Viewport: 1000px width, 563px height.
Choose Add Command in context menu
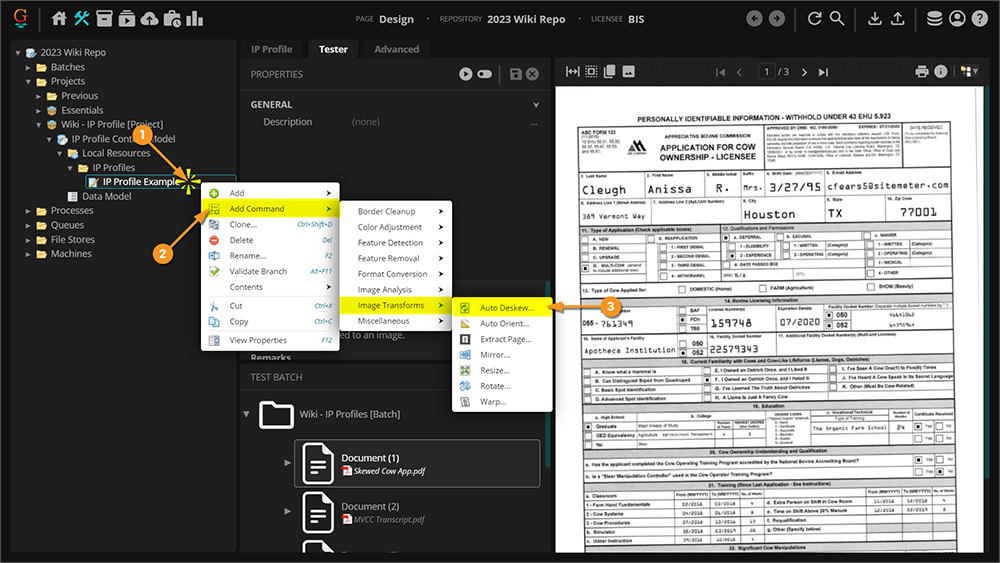[257, 209]
